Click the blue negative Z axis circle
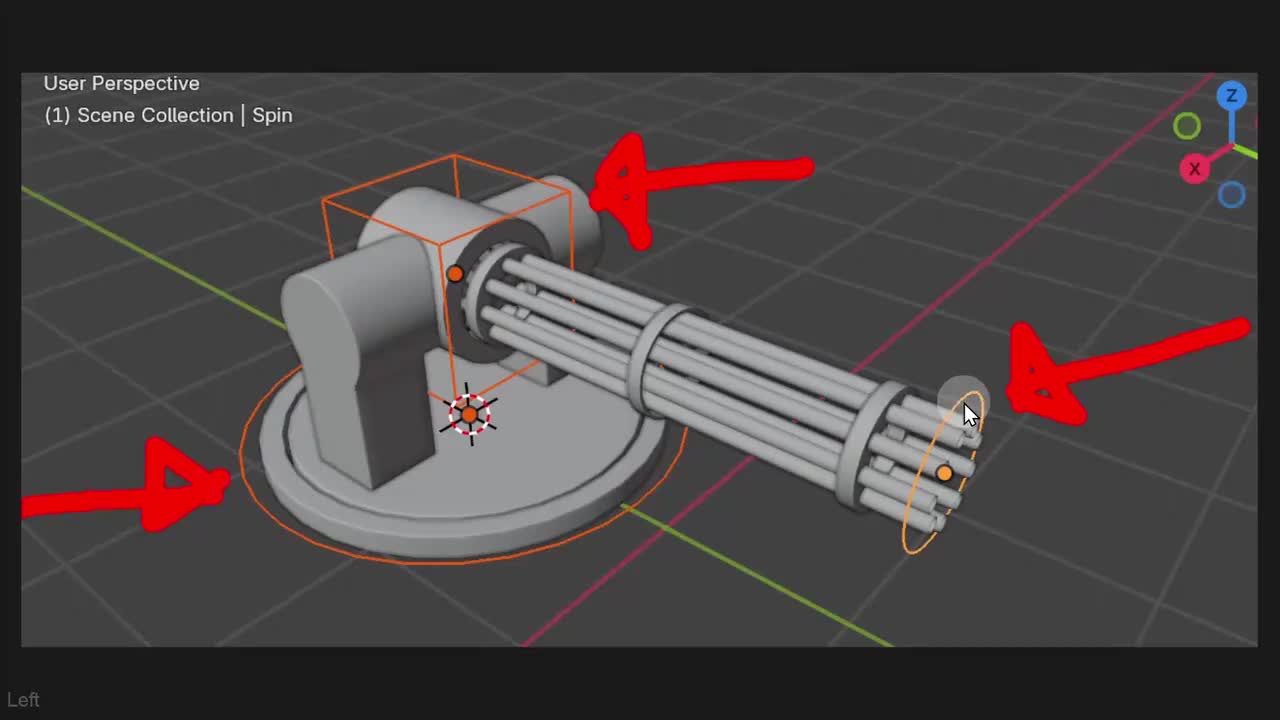The image size is (1280, 720). coord(1231,194)
